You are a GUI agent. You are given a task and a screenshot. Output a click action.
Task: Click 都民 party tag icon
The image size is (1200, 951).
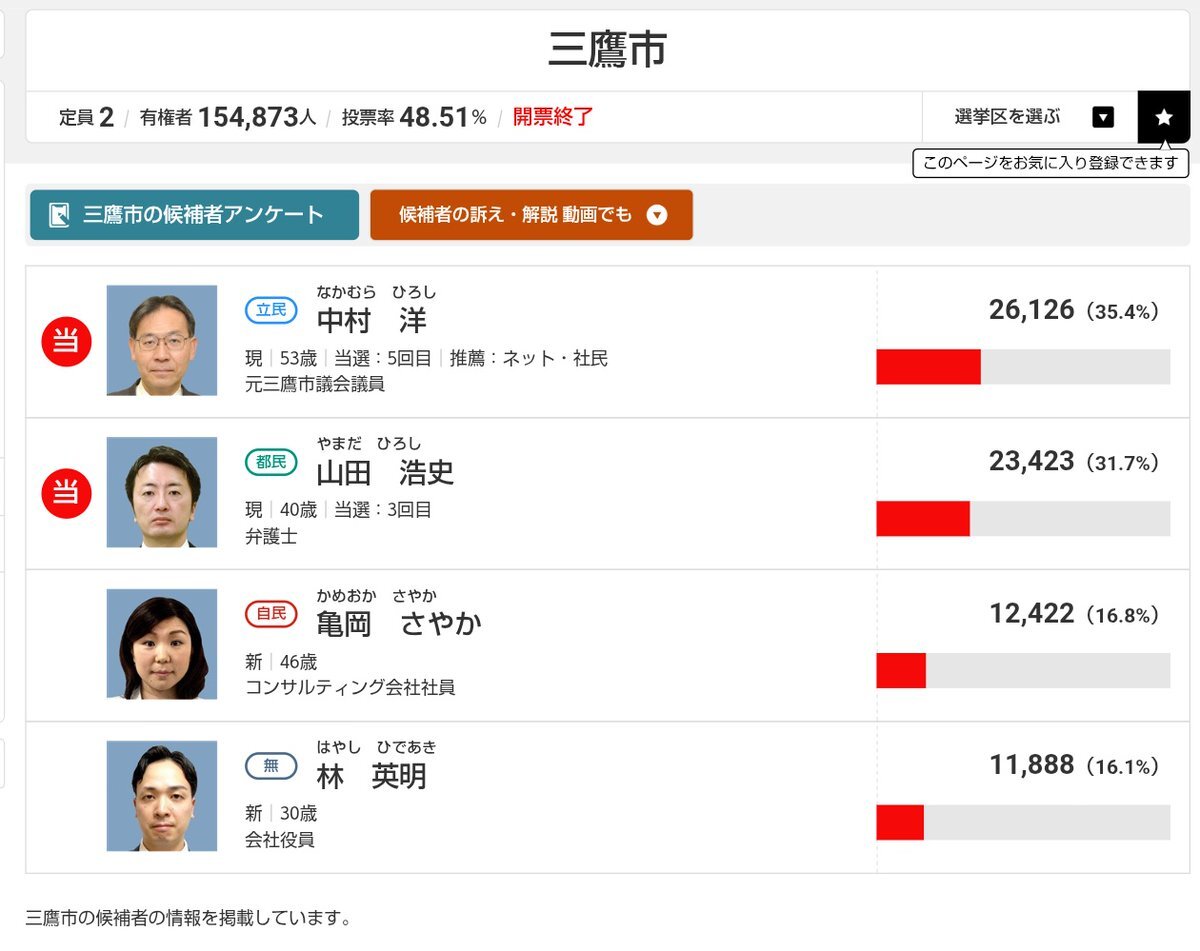[x=271, y=462]
